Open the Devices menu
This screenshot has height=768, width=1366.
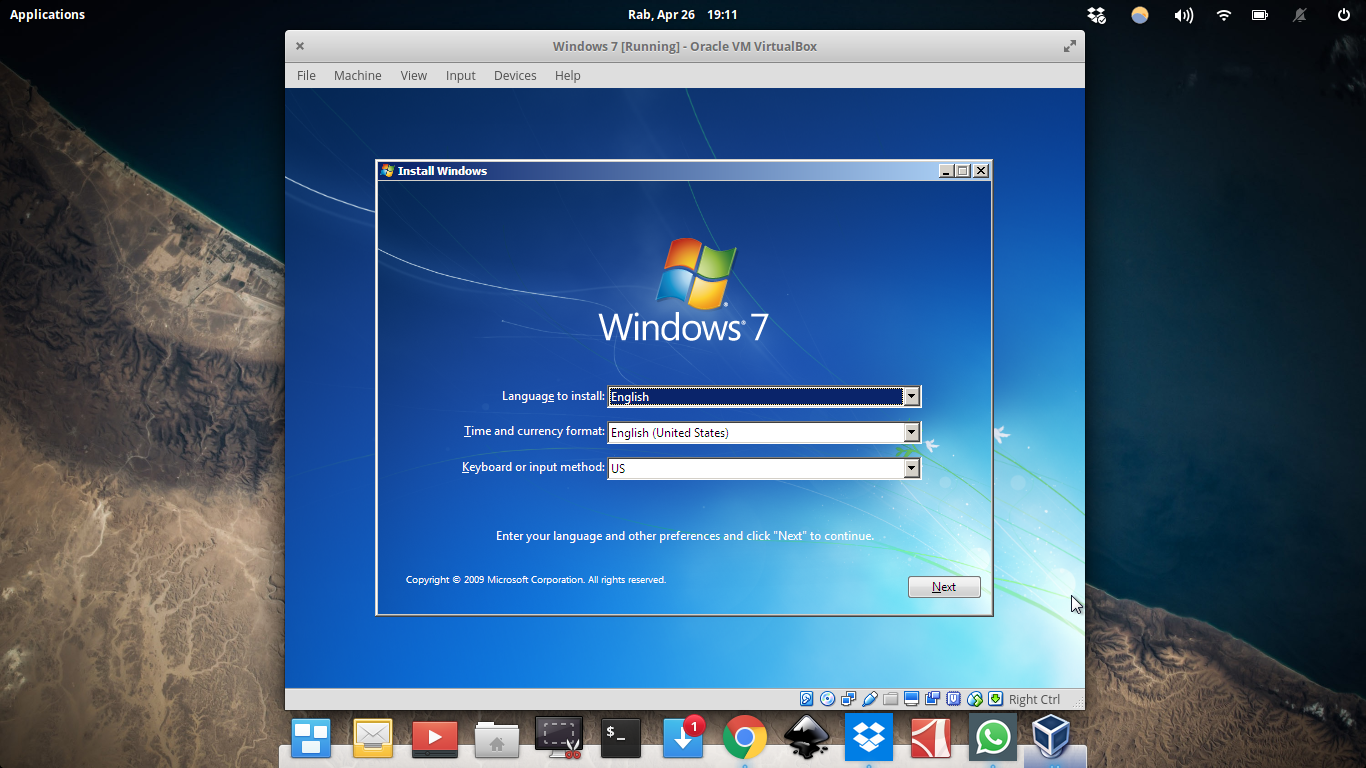(515, 75)
